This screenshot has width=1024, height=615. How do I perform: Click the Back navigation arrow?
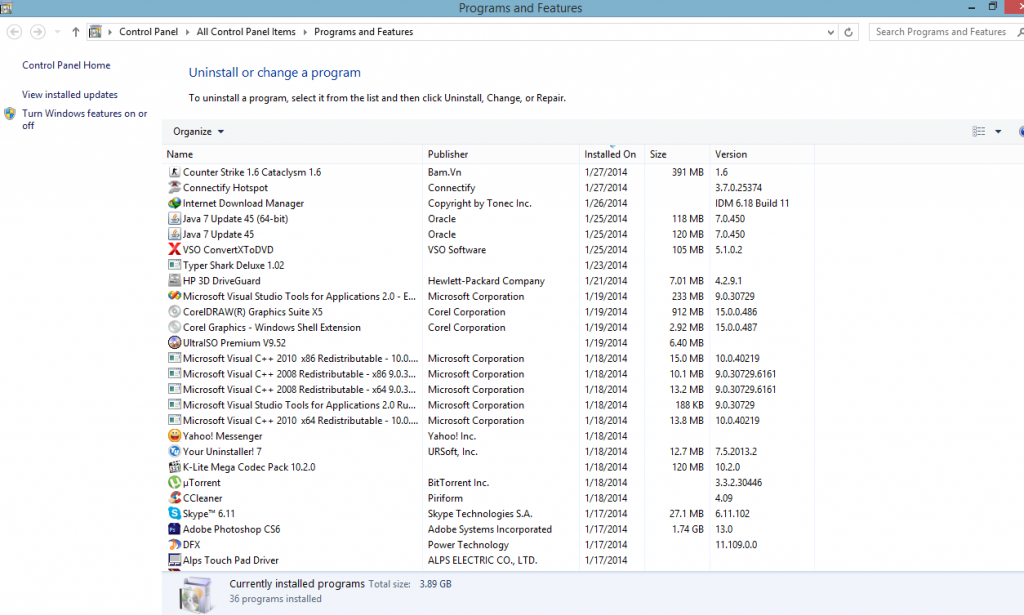point(14,31)
